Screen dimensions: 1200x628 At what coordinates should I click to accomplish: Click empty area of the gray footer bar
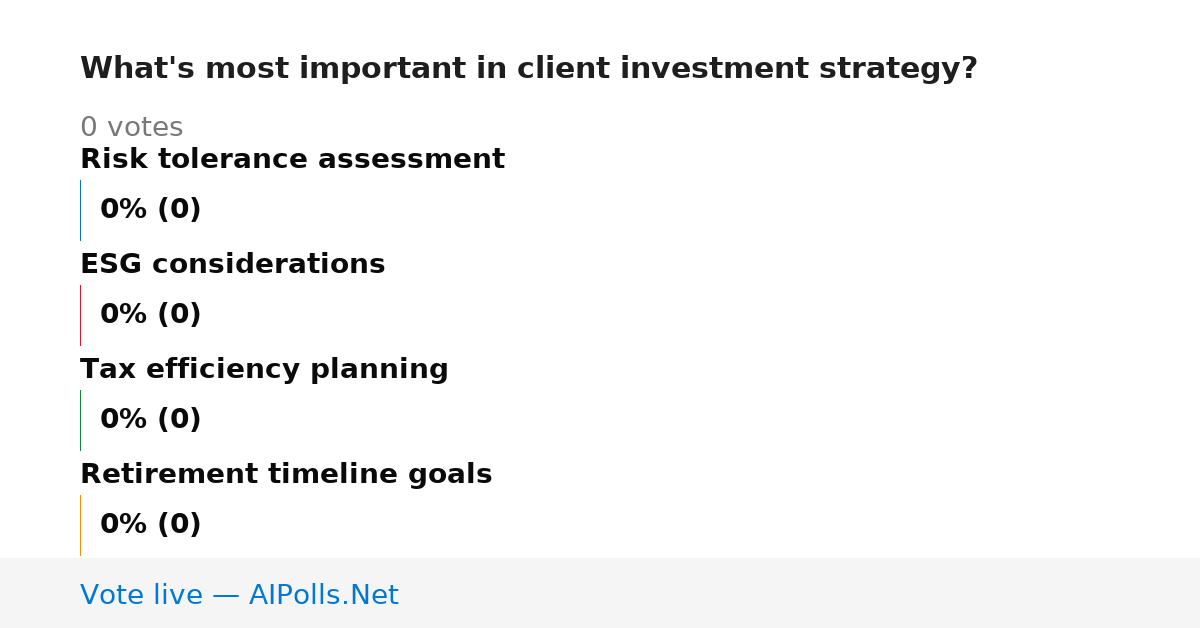pyautogui.click(x=800, y=593)
